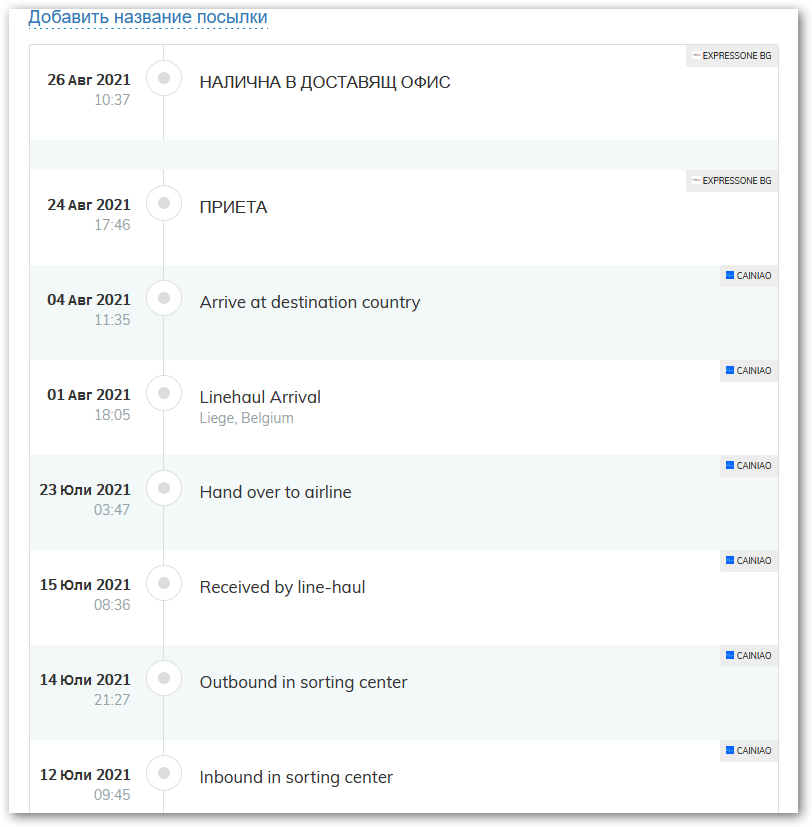Click timeline dot for 26 Авг 2021
Viewport: 812px width, 827px height.
click(164, 78)
